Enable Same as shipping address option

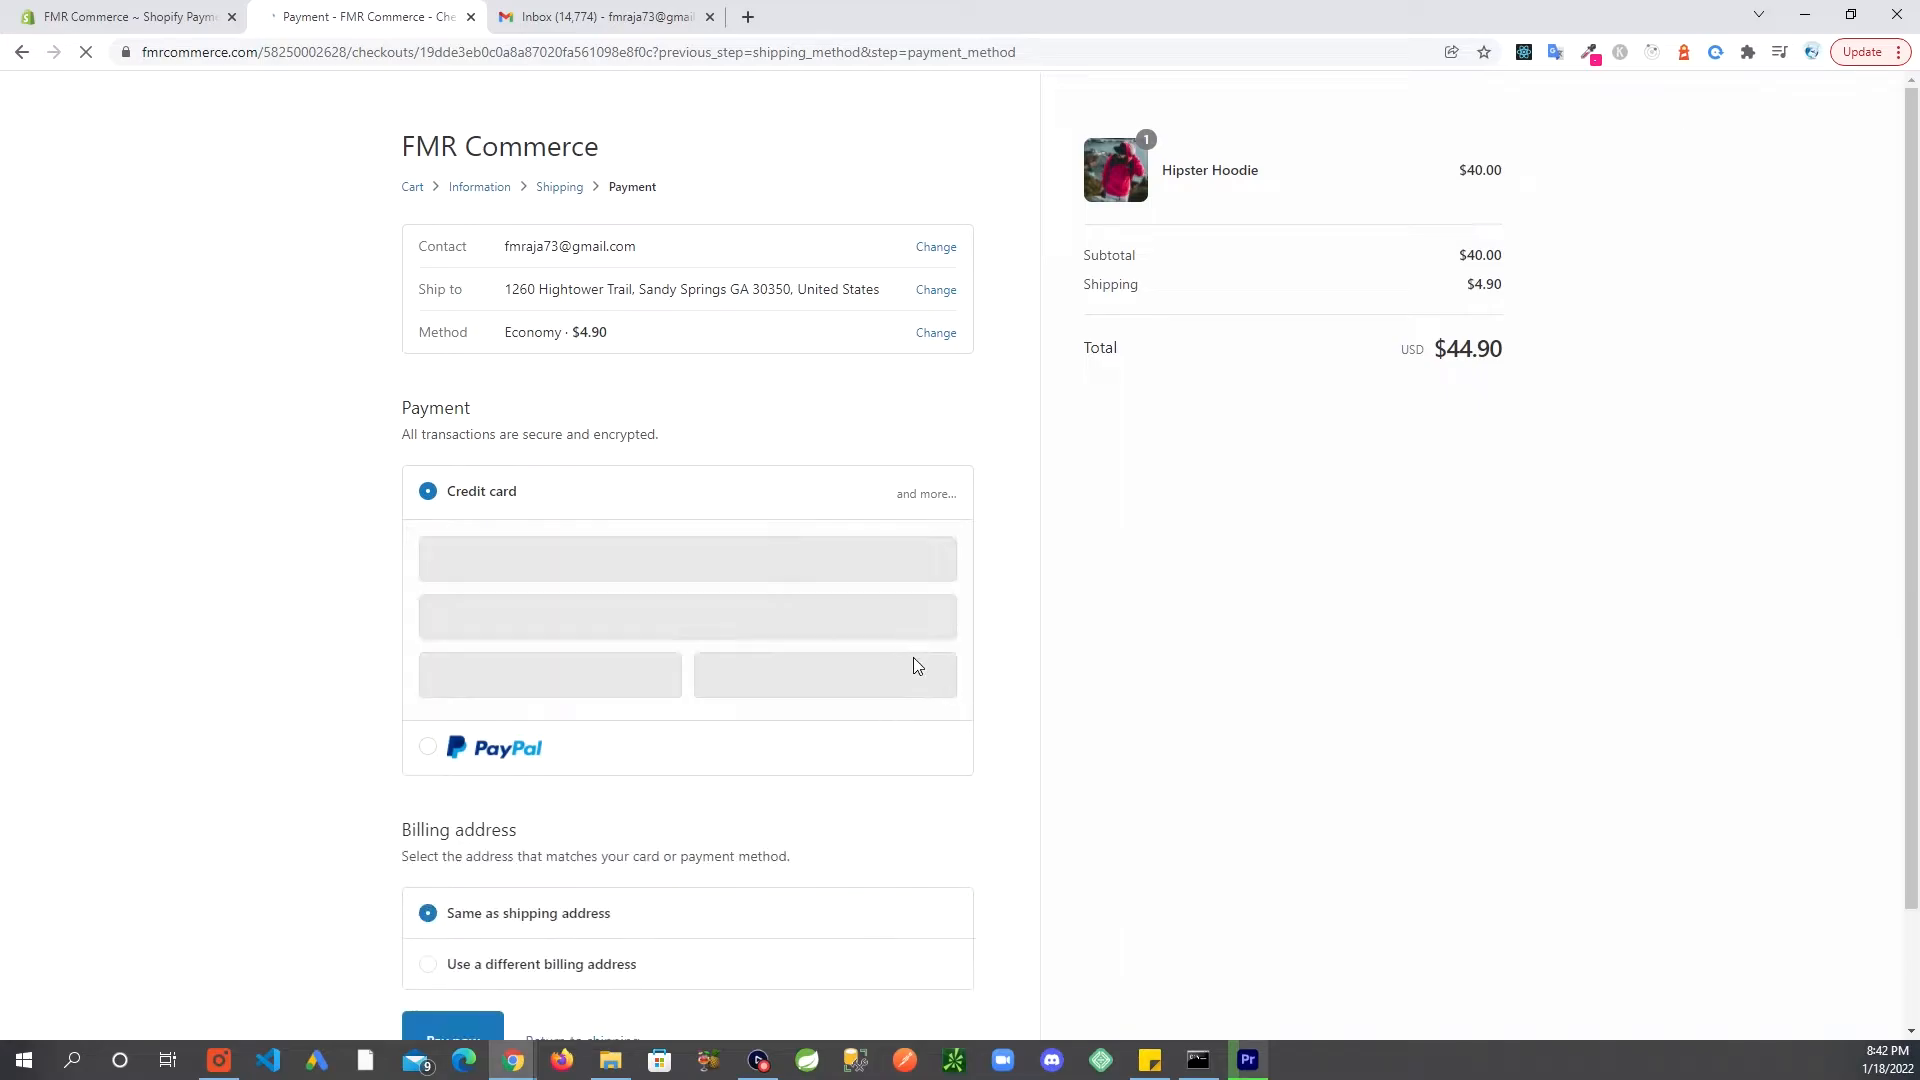(427, 913)
